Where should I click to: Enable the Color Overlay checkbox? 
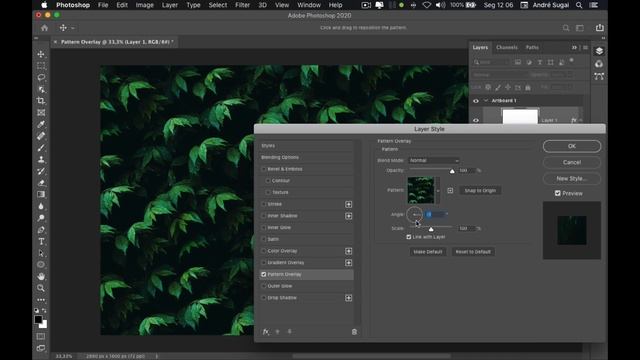(264, 251)
